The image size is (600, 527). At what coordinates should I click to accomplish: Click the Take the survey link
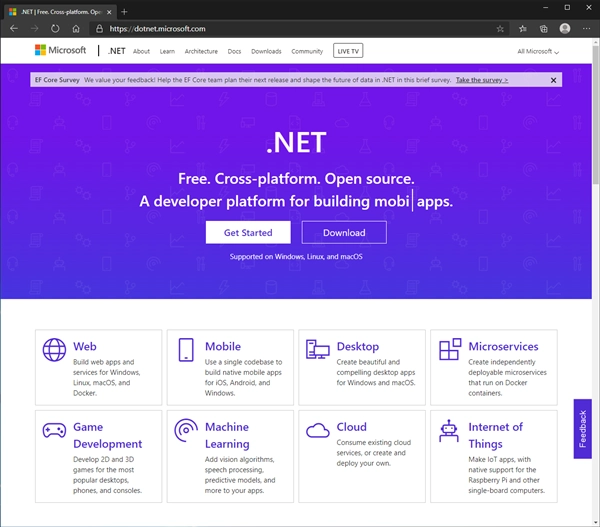pyautogui.click(x=482, y=80)
